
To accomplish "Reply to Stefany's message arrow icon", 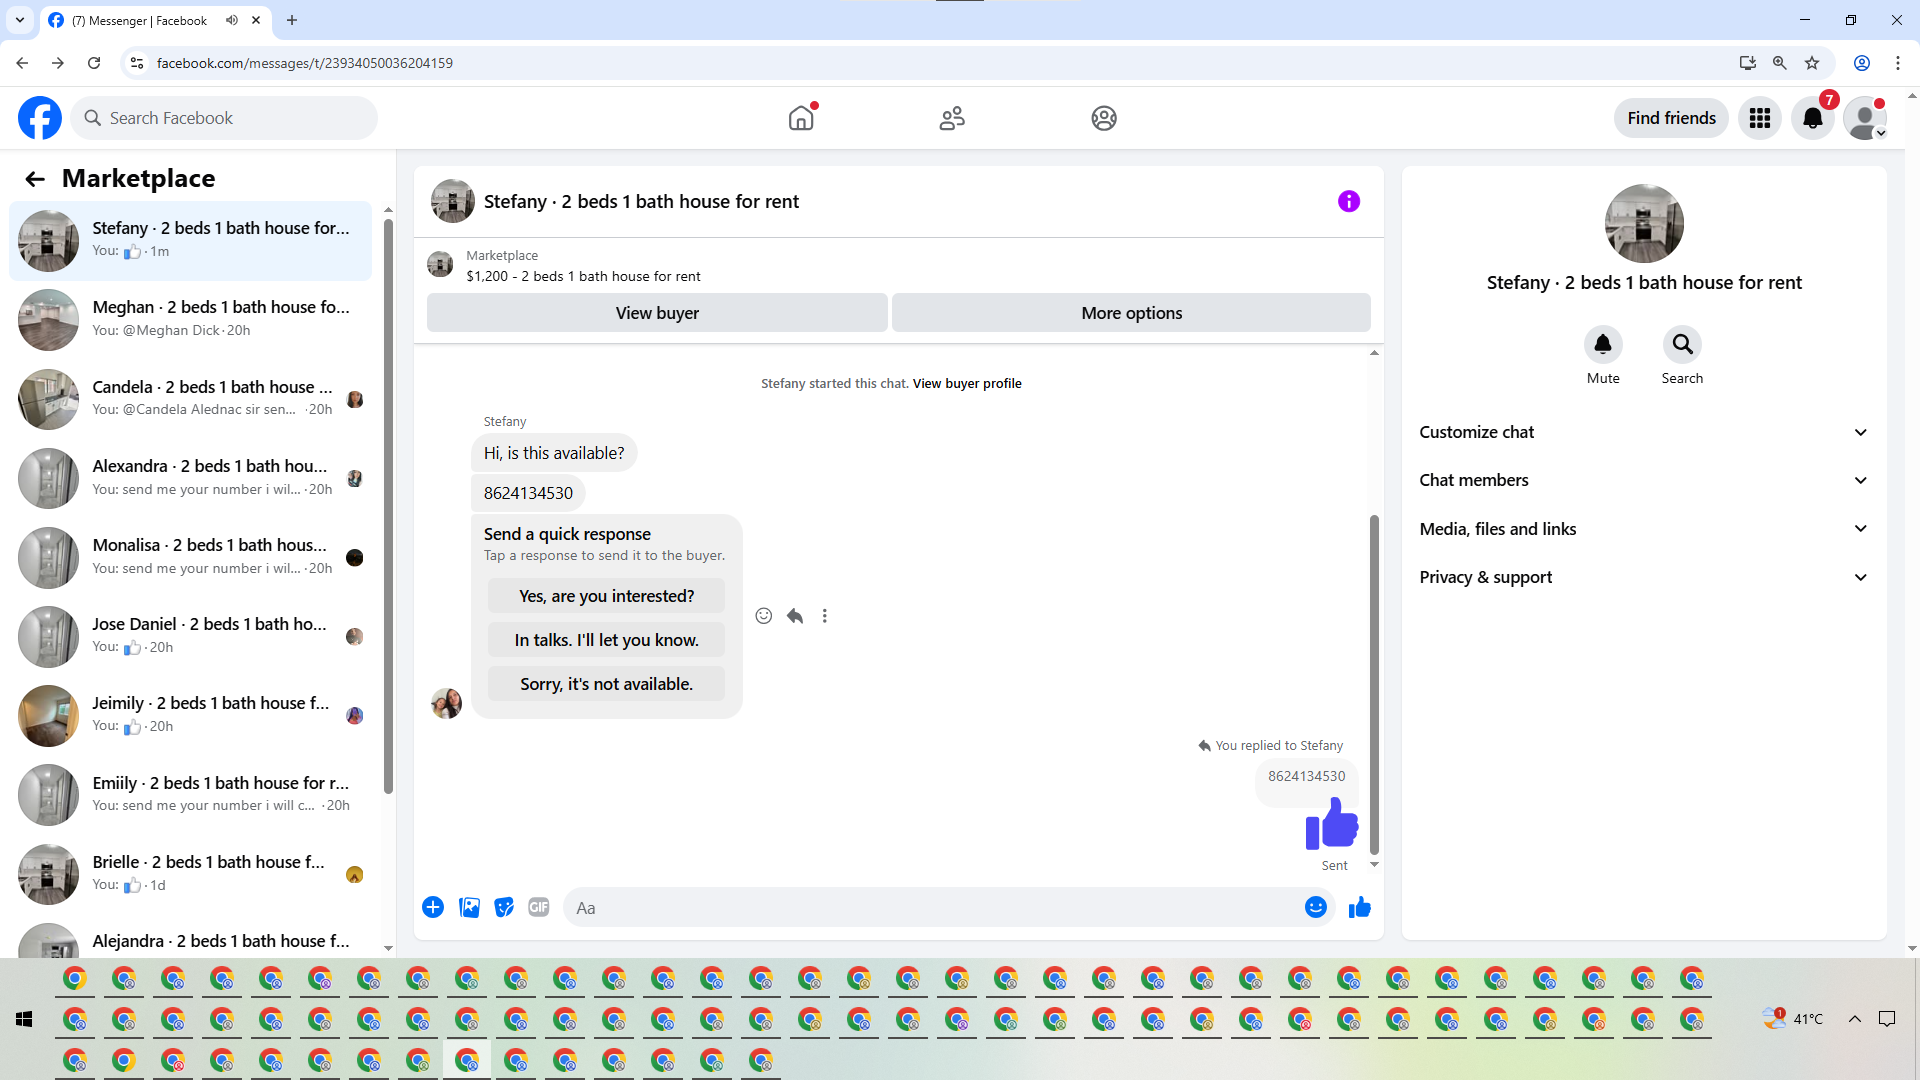I will 795,616.
